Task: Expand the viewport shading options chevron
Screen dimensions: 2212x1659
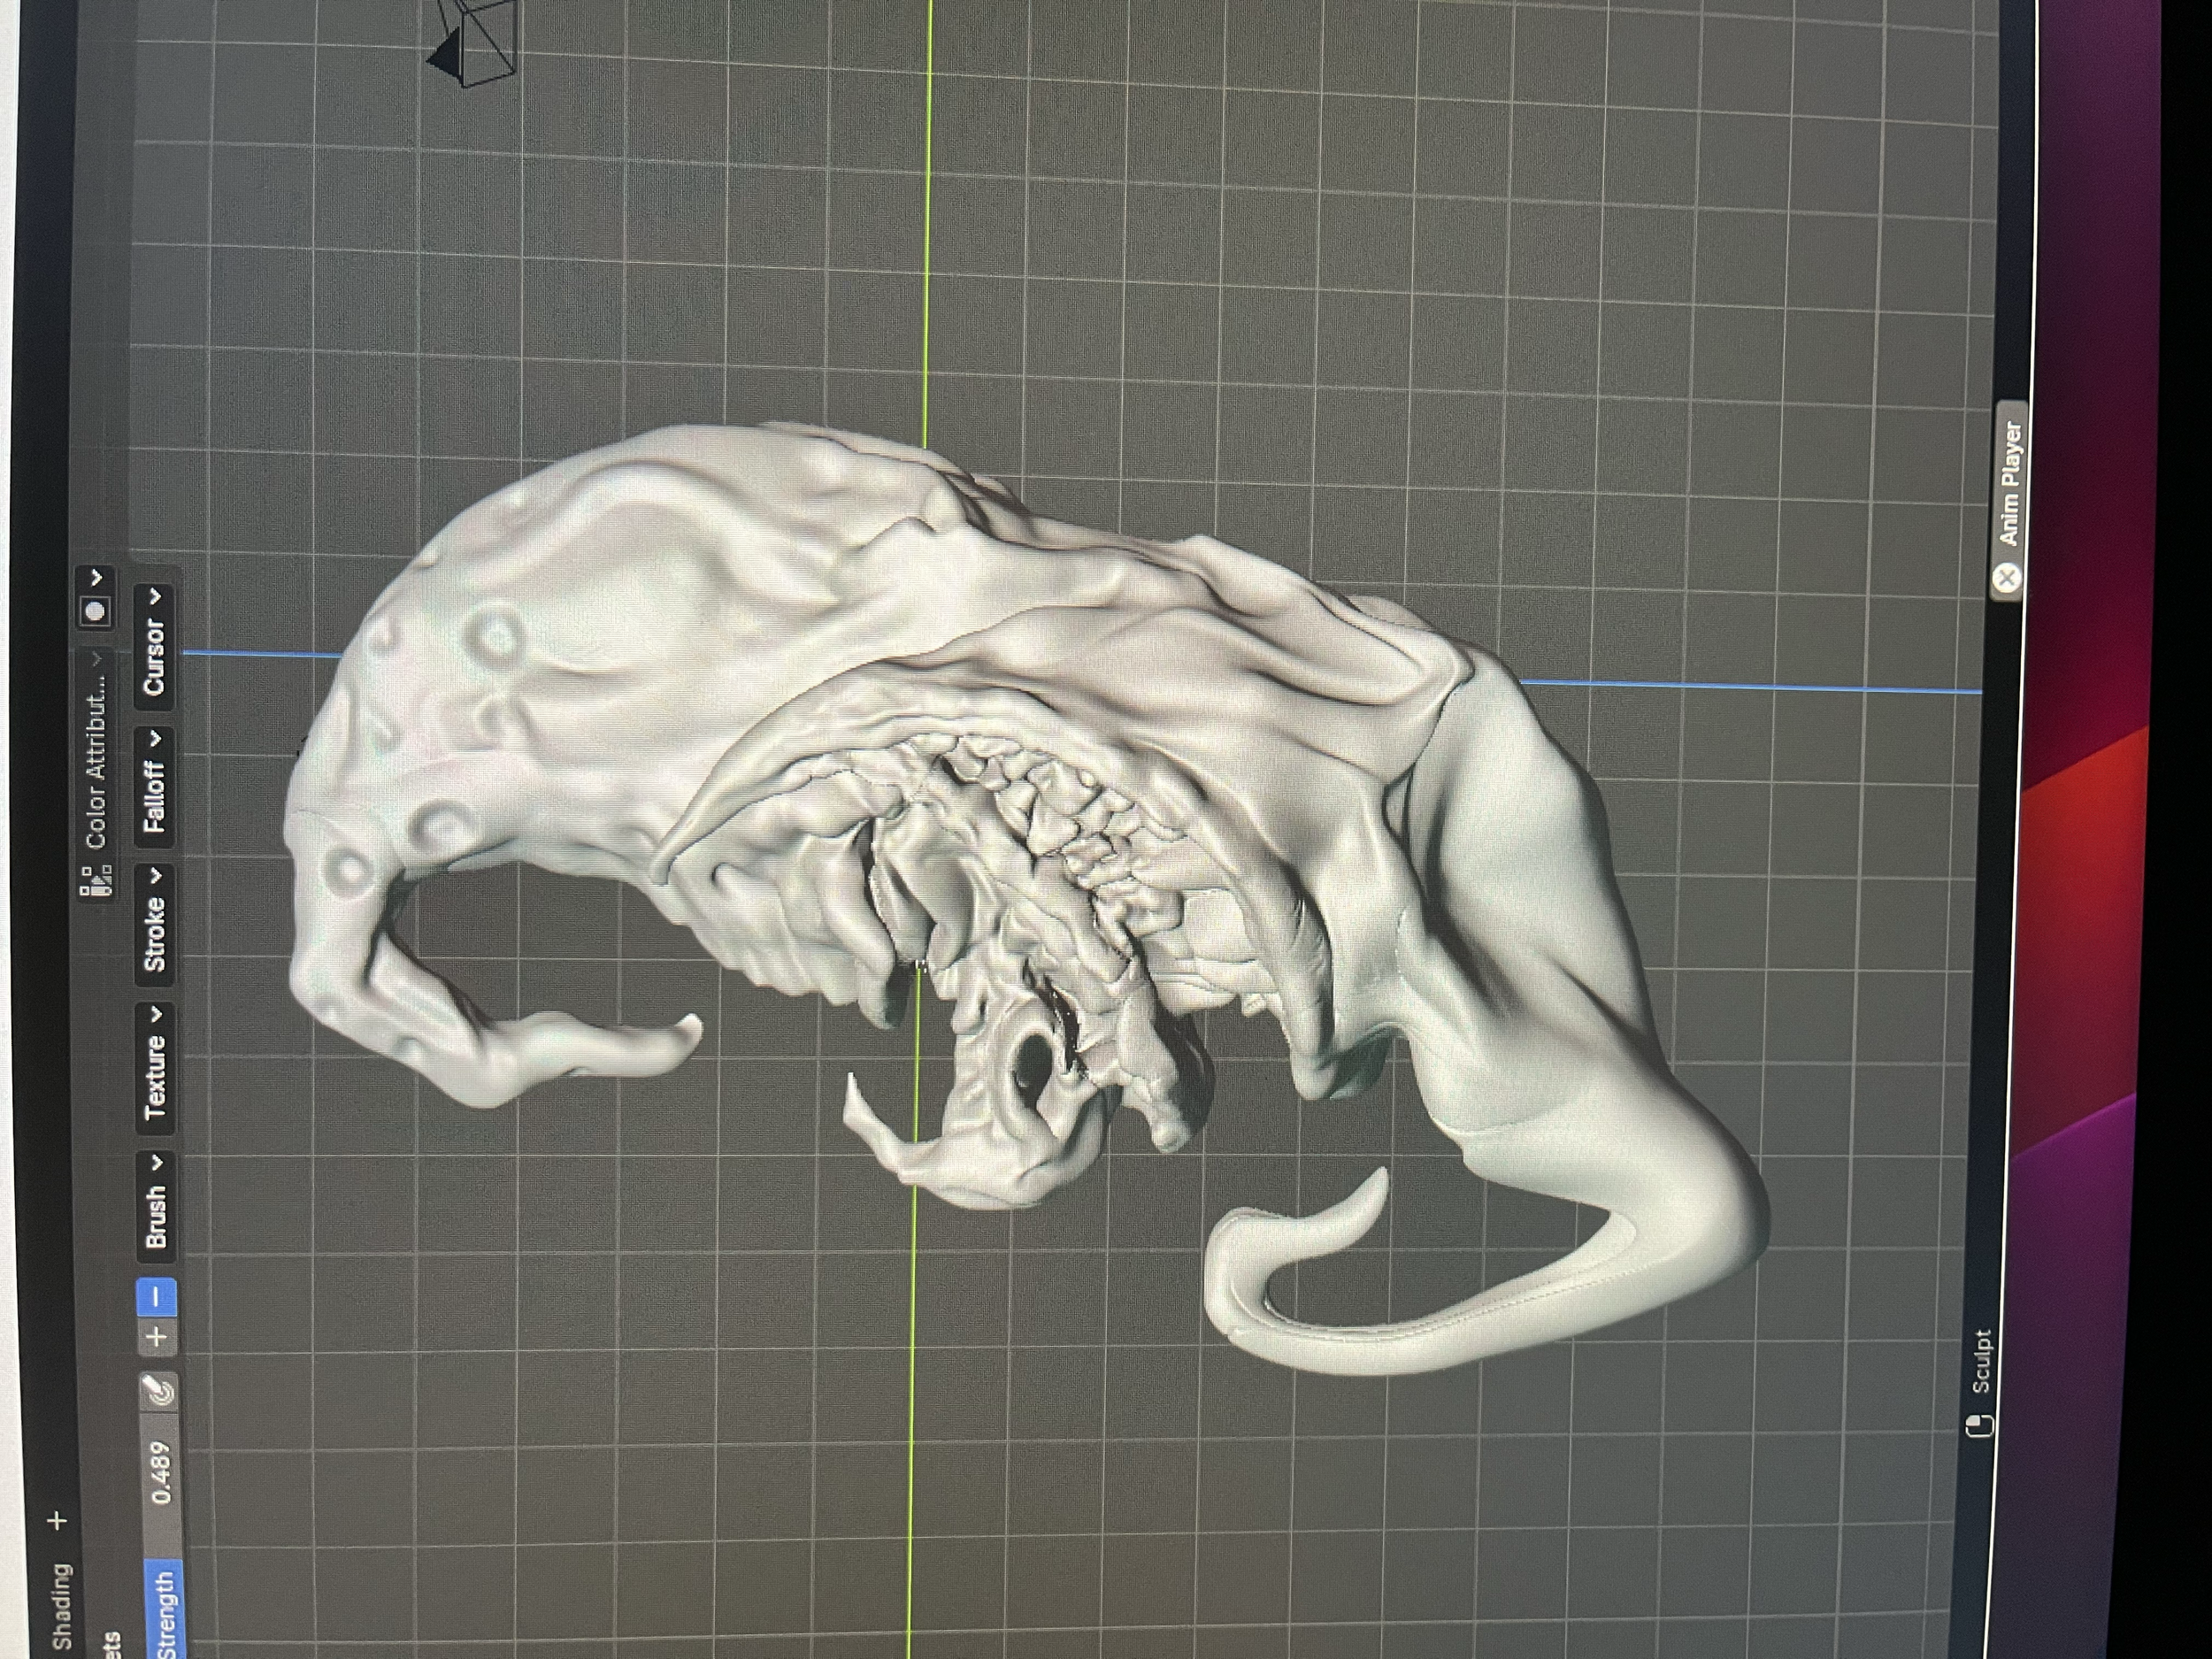Action: [96, 578]
